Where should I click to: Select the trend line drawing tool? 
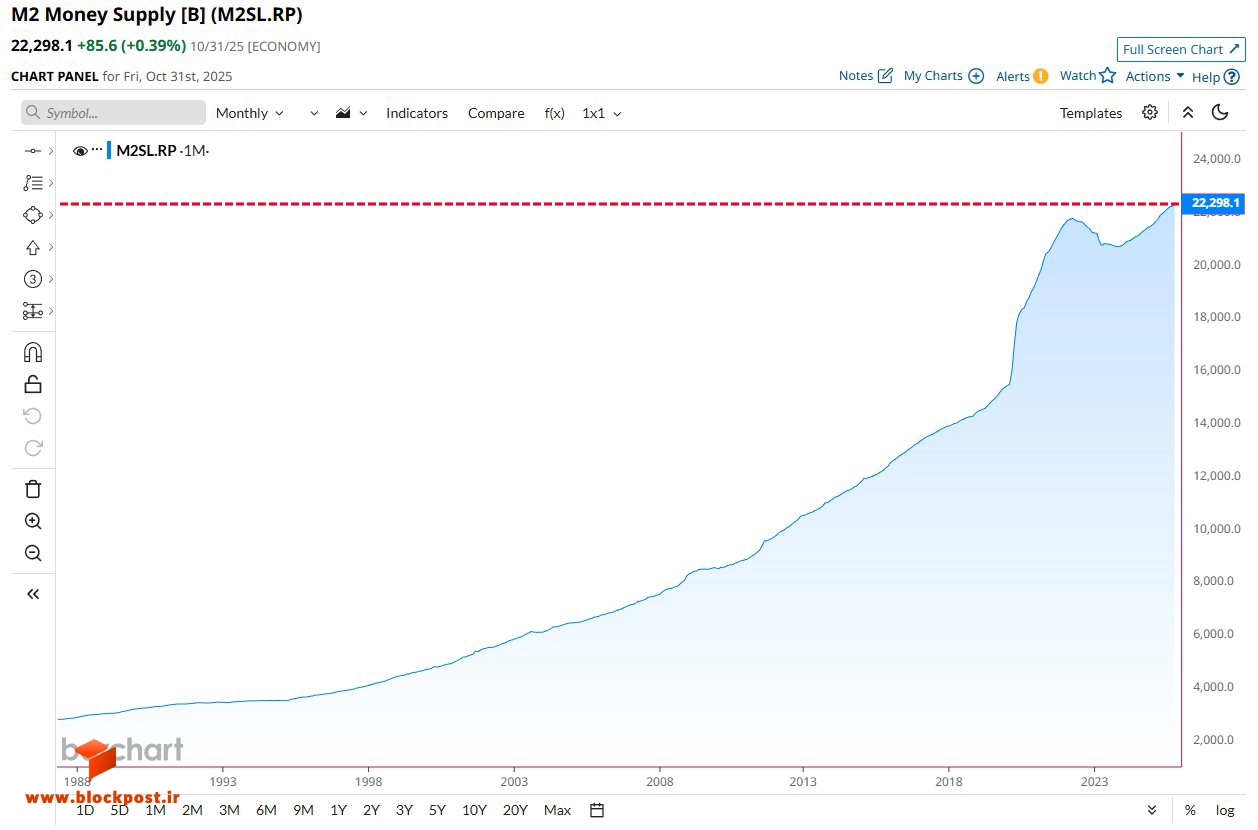click(32, 151)
